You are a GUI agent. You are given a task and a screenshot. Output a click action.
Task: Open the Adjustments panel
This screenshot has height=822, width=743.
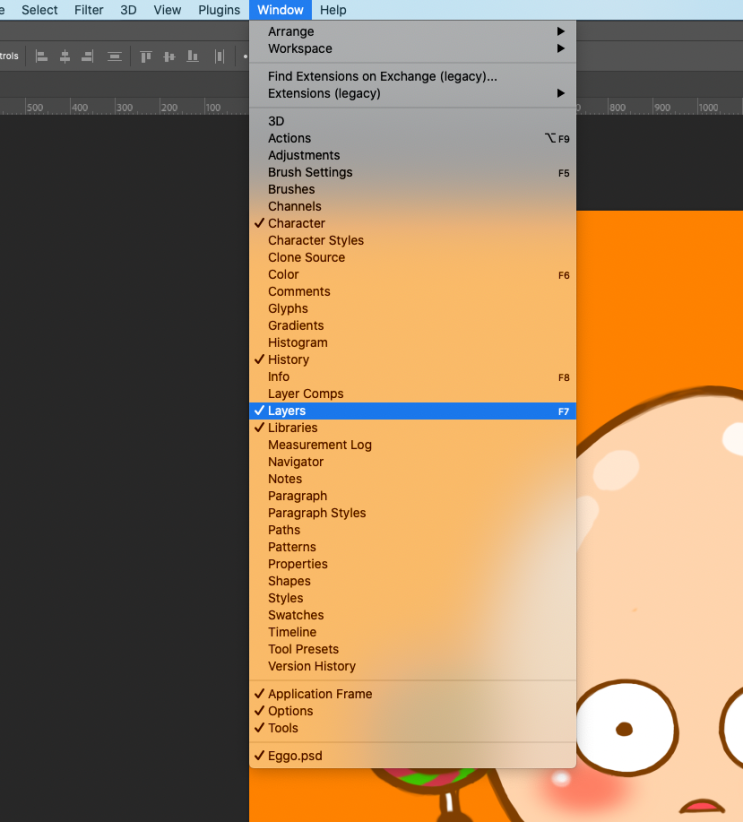click(x=412, y=155)
